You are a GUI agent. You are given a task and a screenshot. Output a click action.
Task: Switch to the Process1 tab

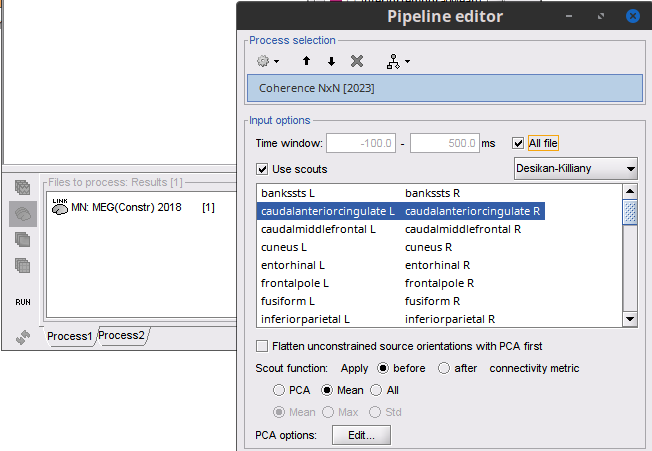(x=69, y=336)
